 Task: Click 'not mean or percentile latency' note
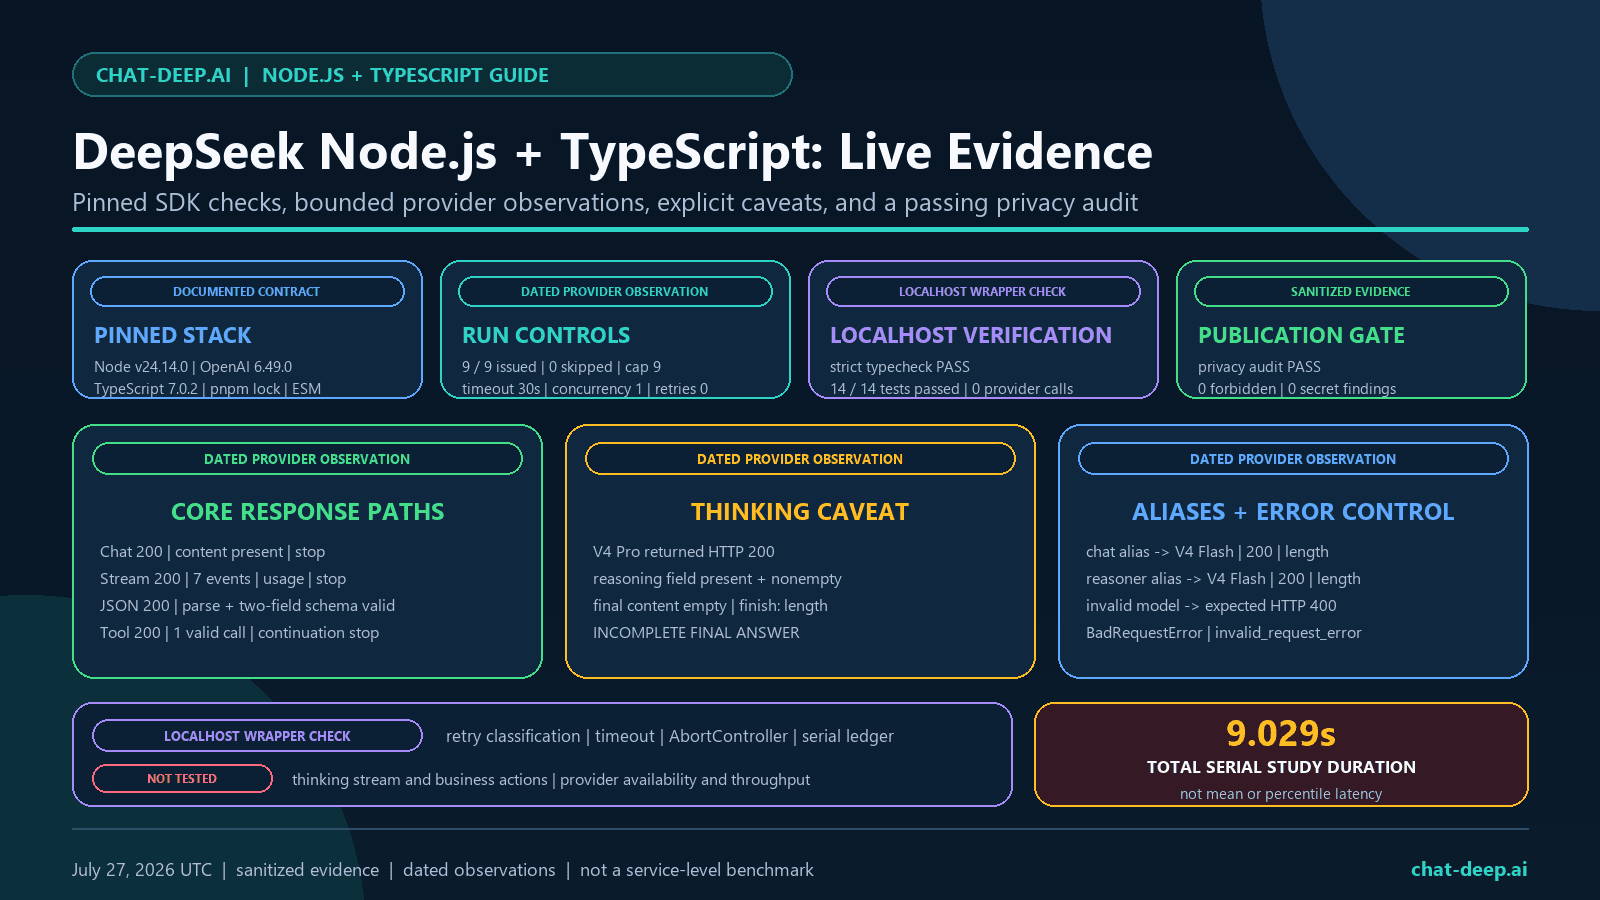click(1281, 794)
